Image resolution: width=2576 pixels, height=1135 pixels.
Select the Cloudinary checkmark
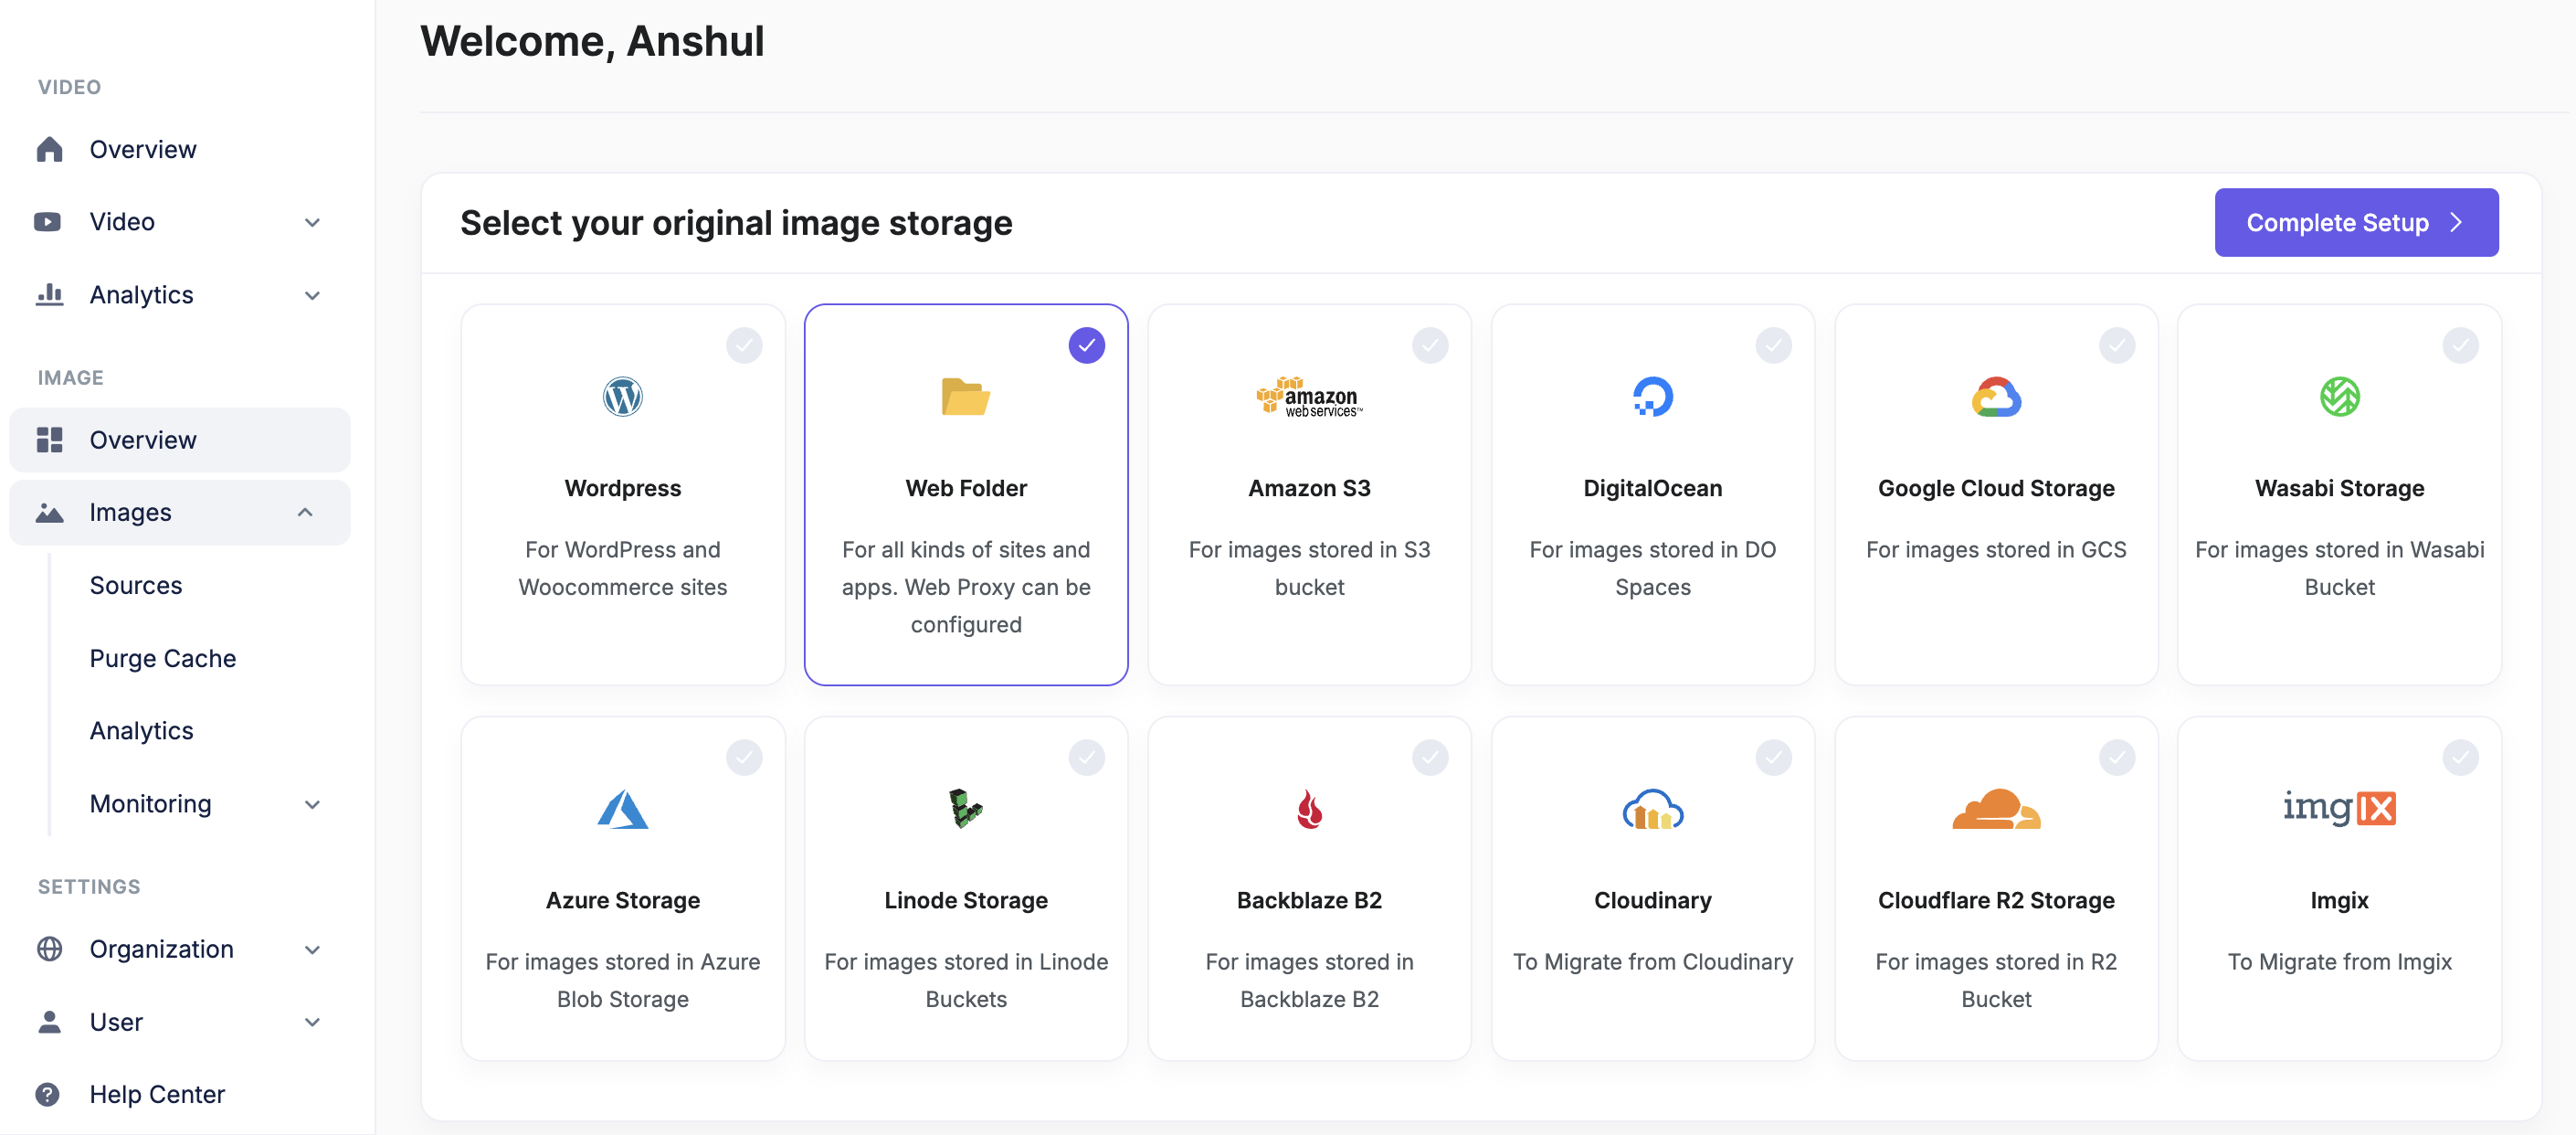pyautogui.click(x=1774, y=758)
